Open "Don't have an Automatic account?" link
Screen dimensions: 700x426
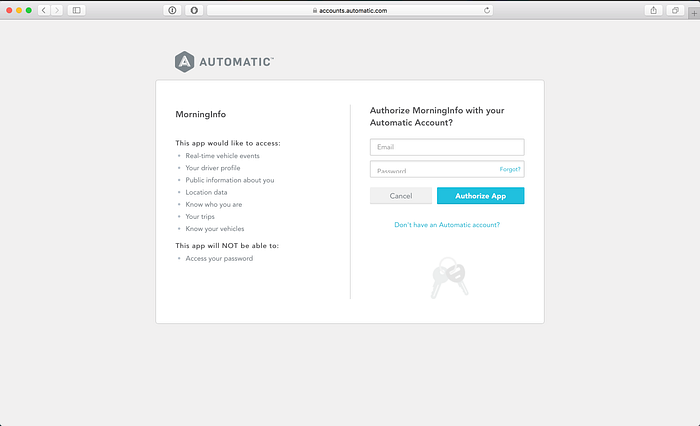coord(447,225)
